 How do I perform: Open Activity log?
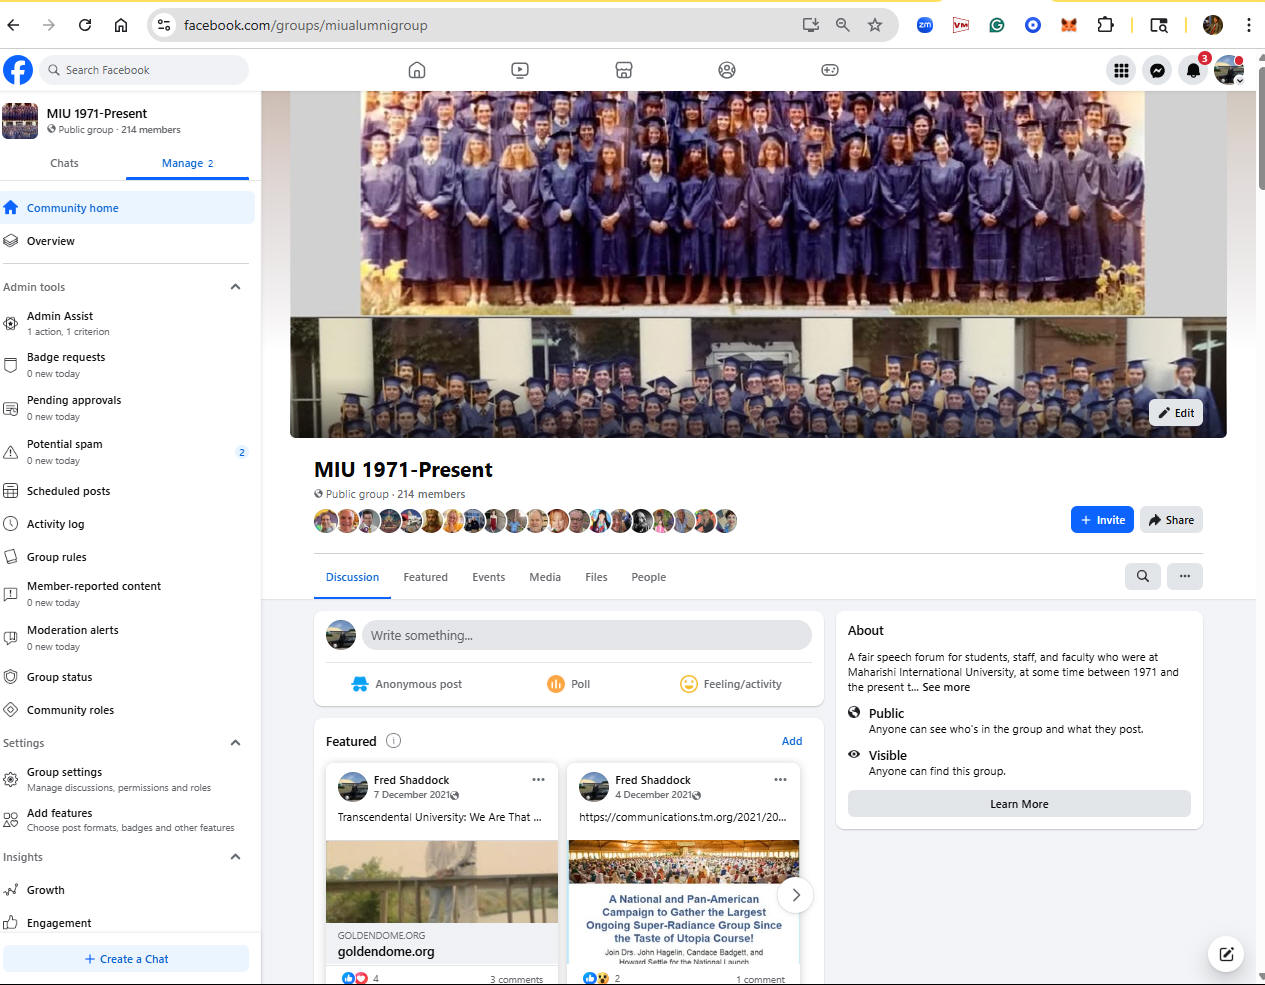point(127,524)
